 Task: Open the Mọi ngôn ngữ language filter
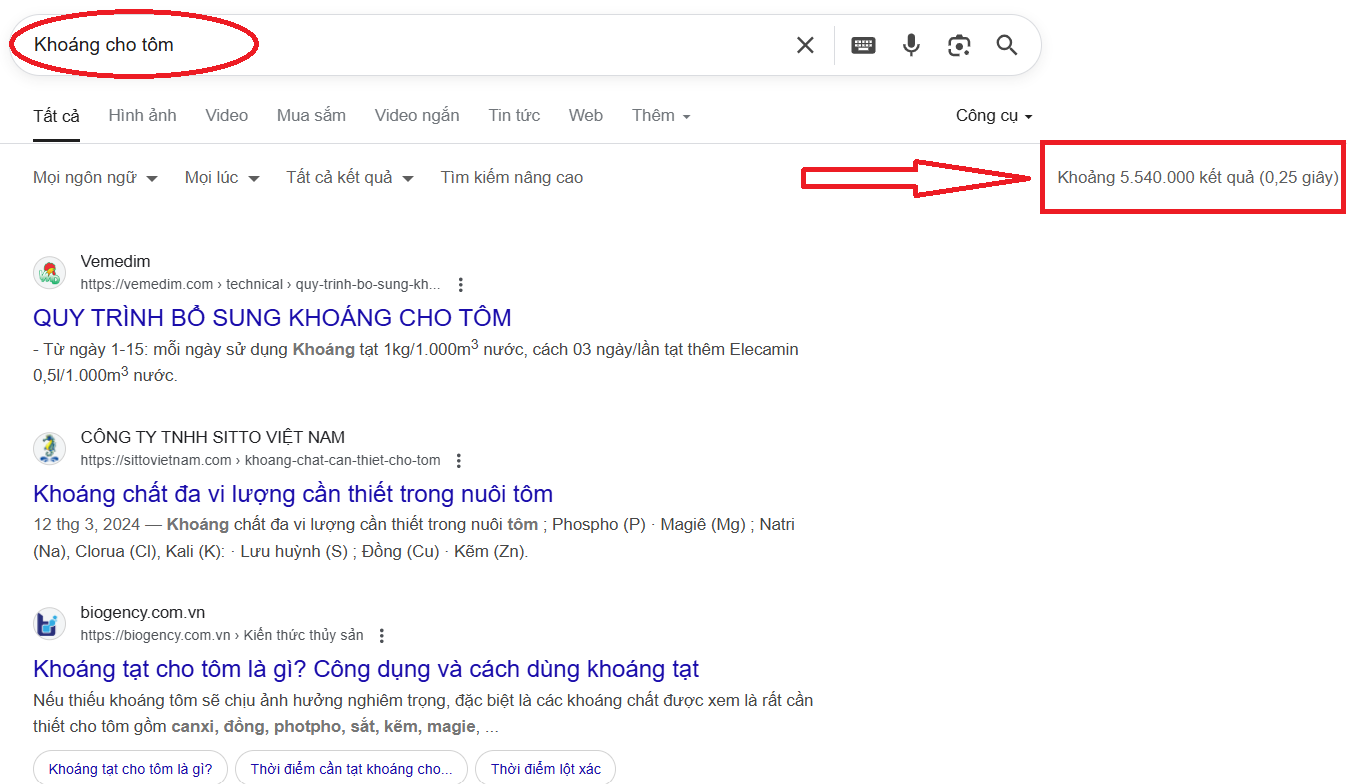pyautogui.click(x=95, y=178)
